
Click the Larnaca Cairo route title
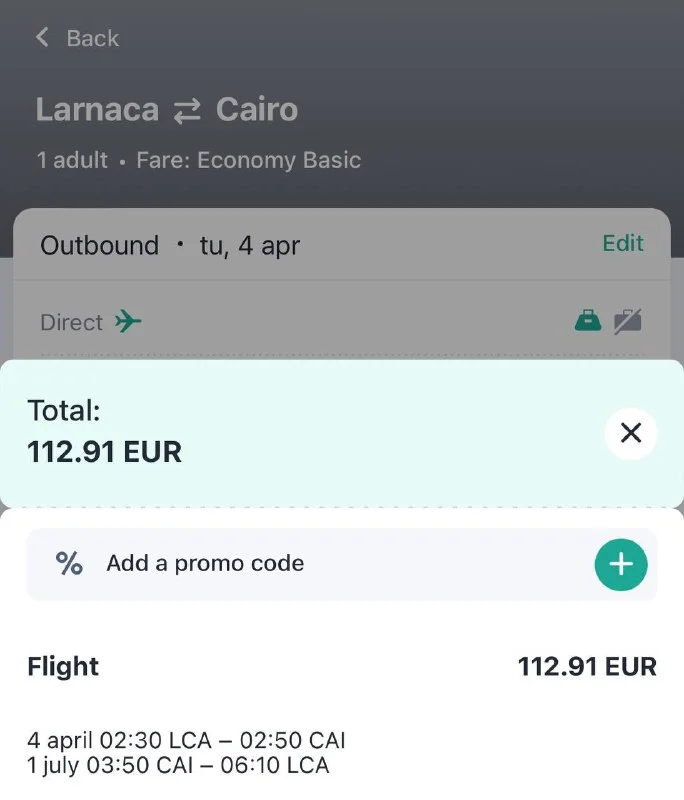(166, 110)
